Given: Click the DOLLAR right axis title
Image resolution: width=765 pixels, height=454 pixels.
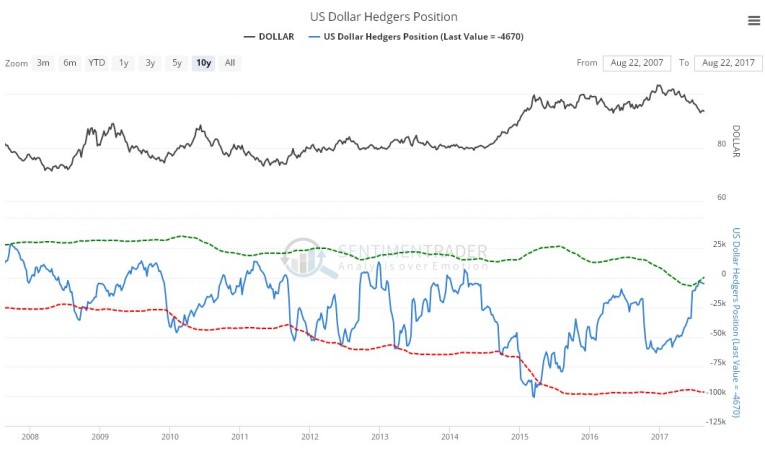Looking at the screenshot, I should pos(736,142).
